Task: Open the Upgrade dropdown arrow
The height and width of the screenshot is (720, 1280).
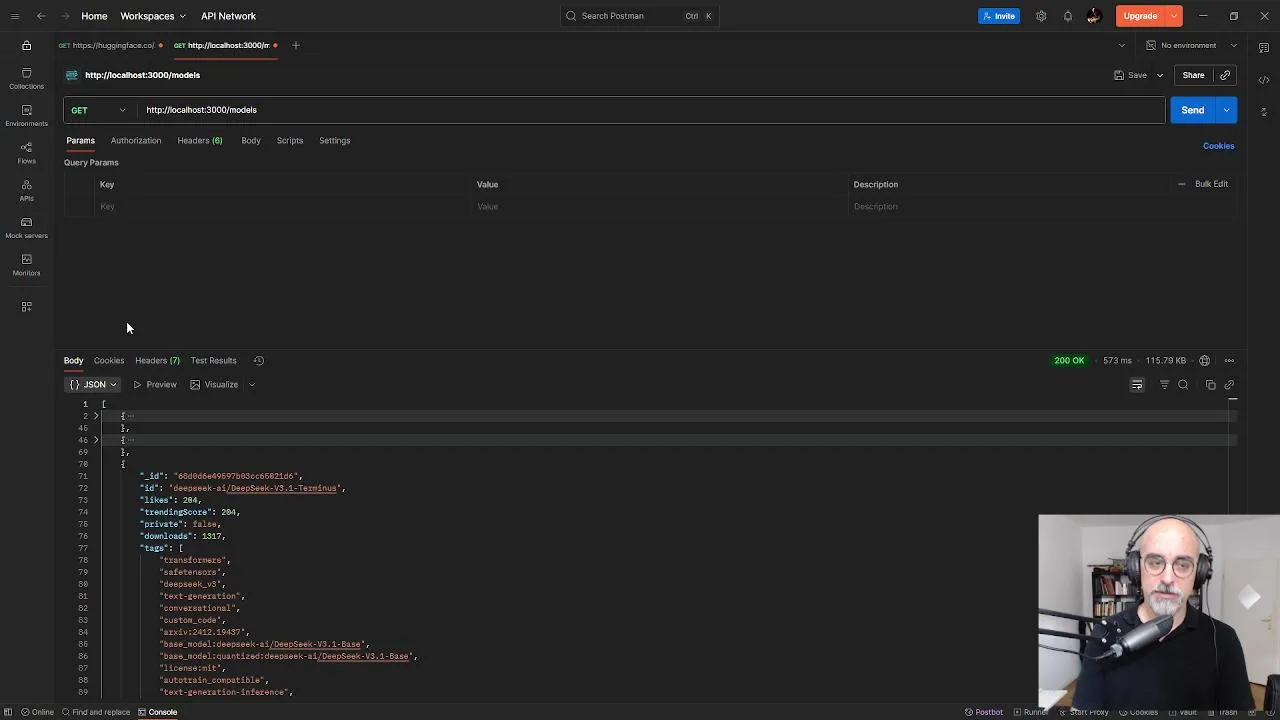Action: [1174, 16]
